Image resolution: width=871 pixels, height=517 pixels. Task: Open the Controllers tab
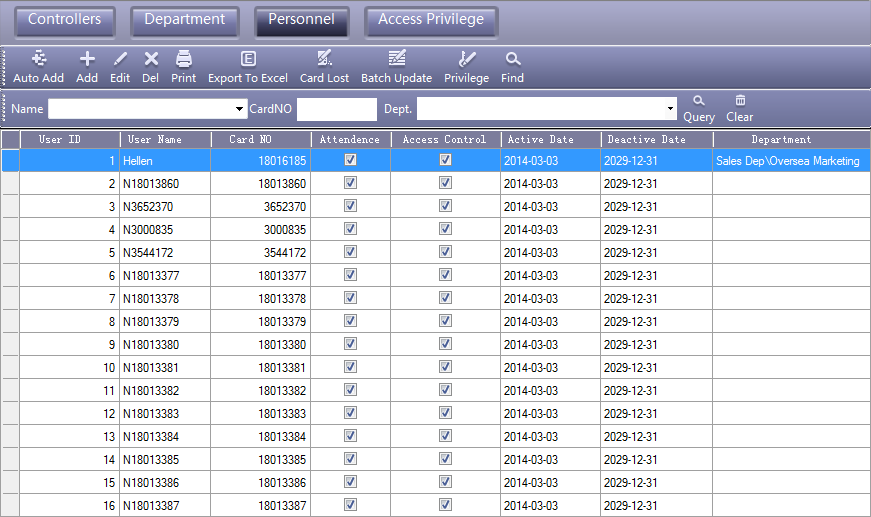point(65,22)
